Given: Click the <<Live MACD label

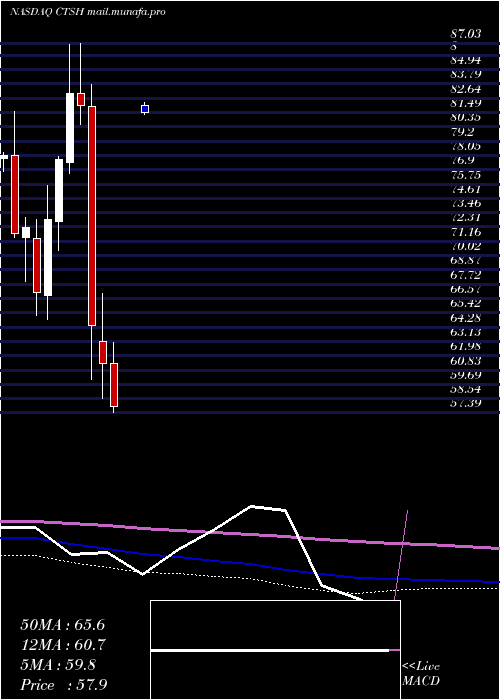Looking at the screenshot, I should coord(421,673).
